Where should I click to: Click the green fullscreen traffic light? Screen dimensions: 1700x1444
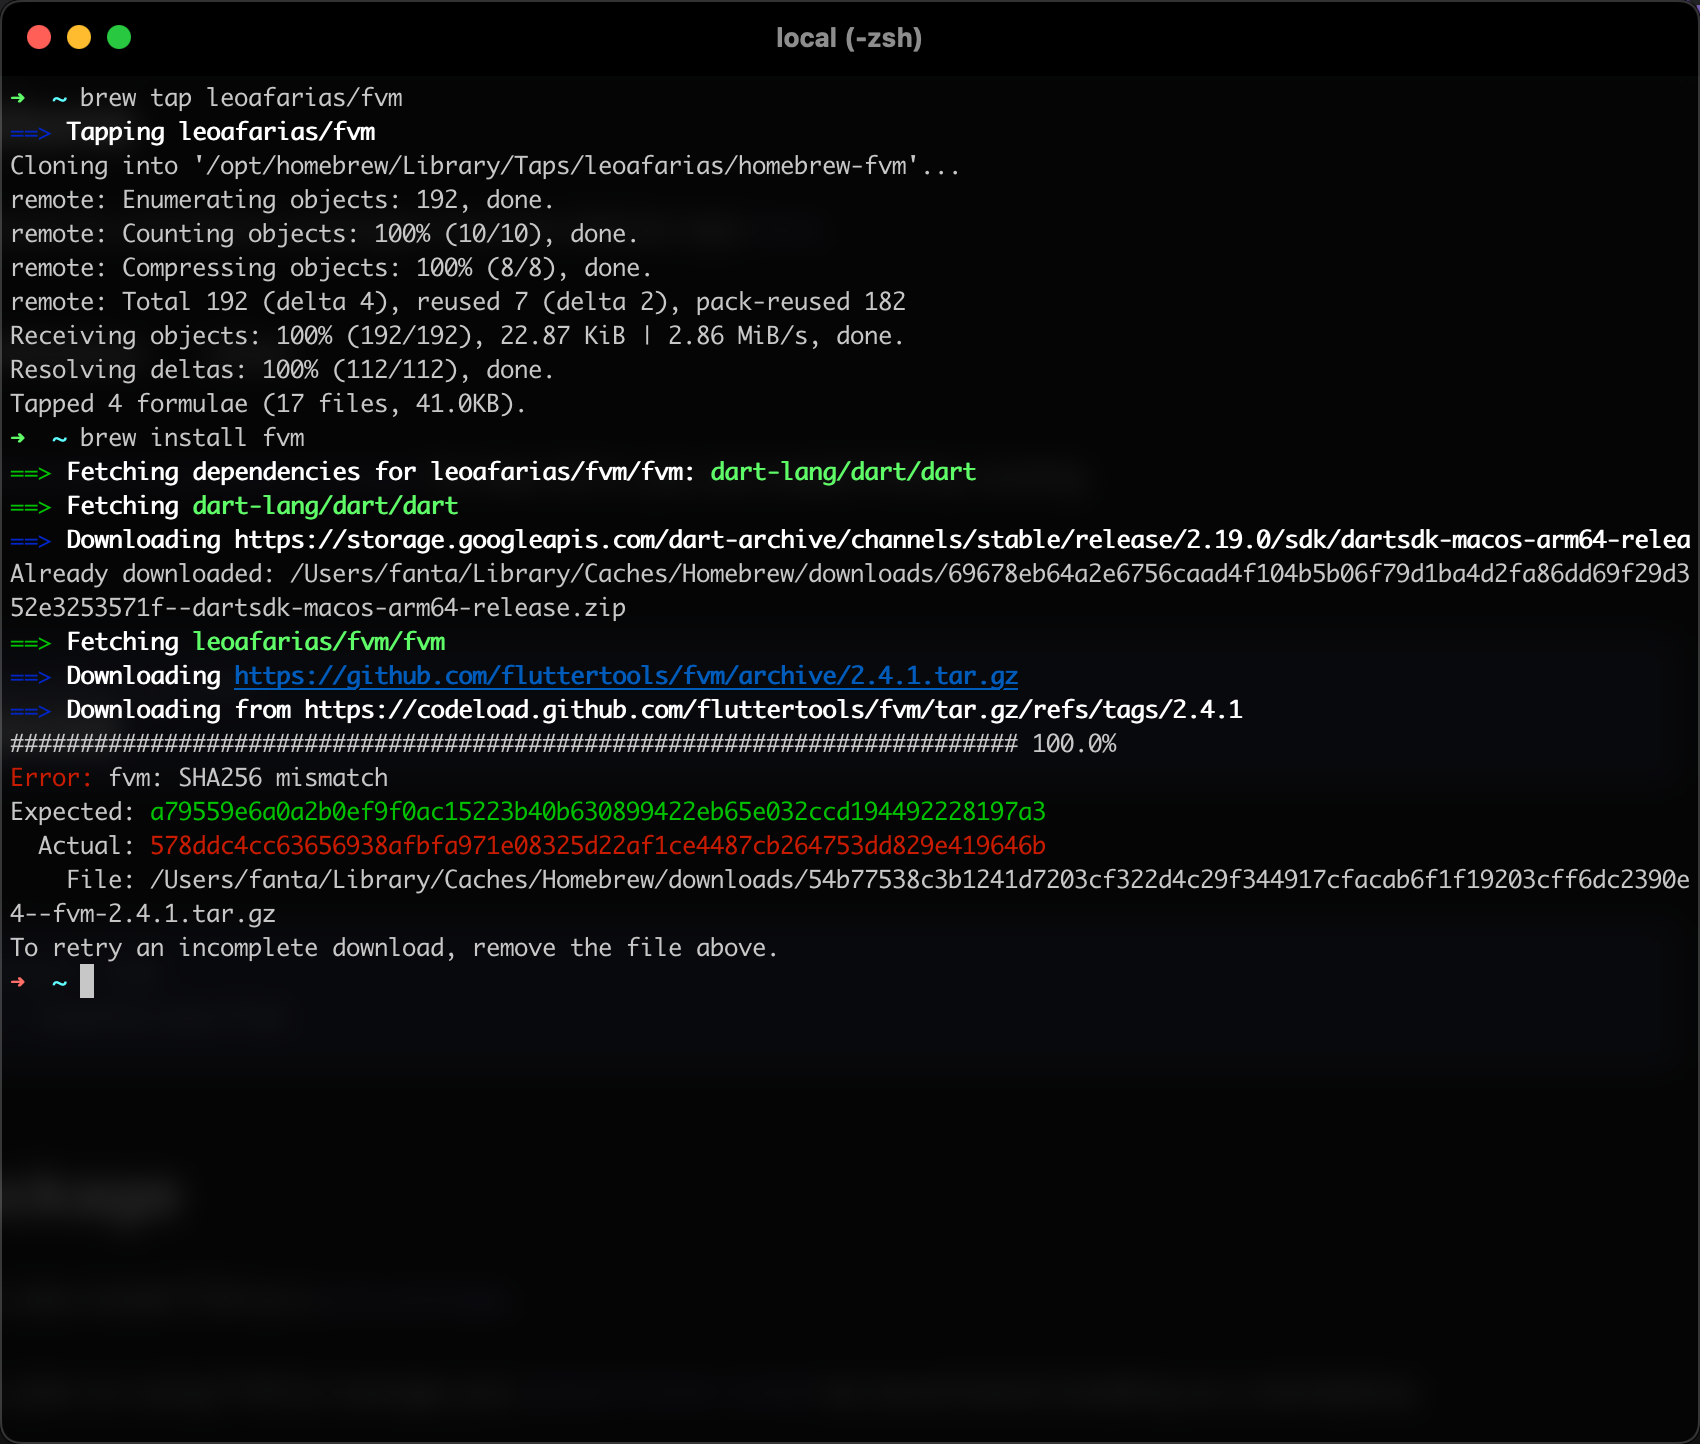coord(119,36)
